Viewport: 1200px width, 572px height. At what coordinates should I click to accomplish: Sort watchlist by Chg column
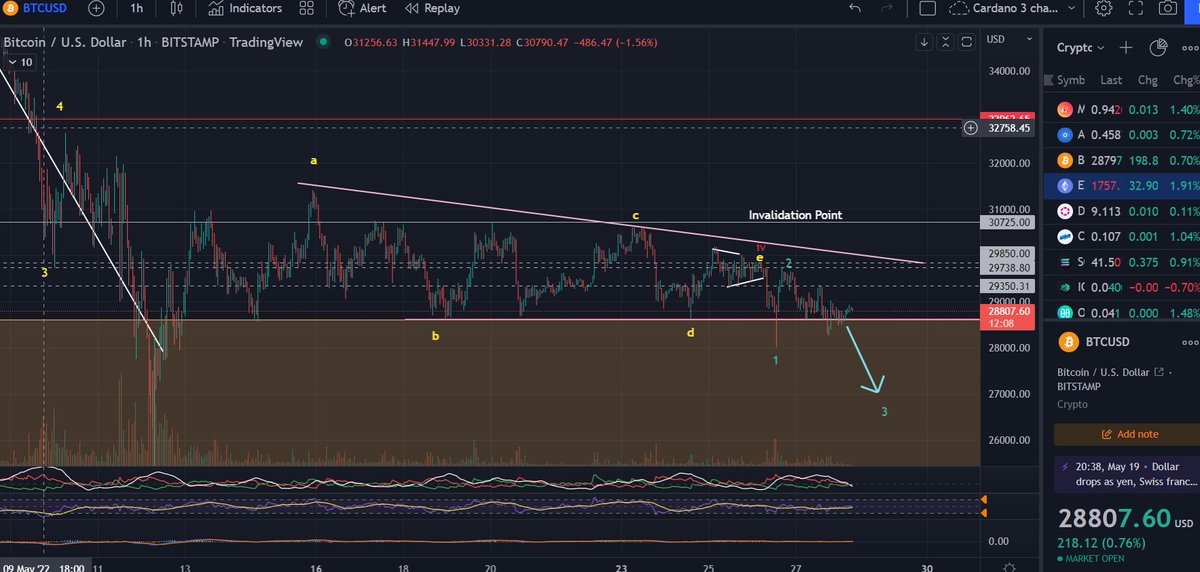pos(1147,80)
